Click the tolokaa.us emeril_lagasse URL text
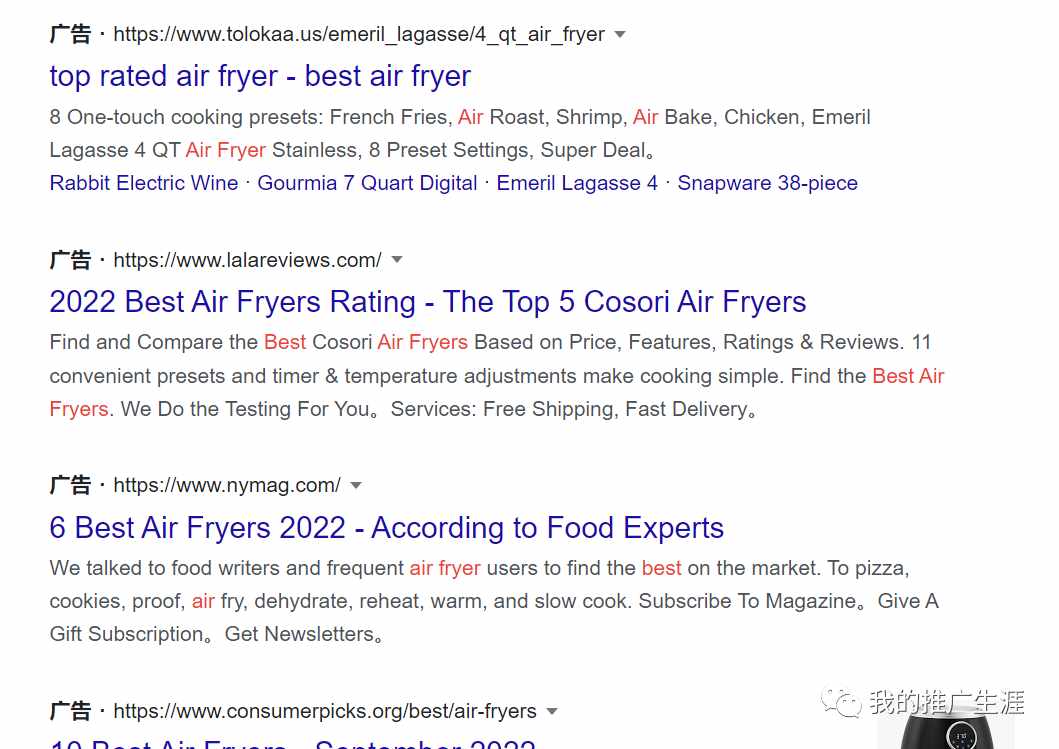 (x=359, y=34)
